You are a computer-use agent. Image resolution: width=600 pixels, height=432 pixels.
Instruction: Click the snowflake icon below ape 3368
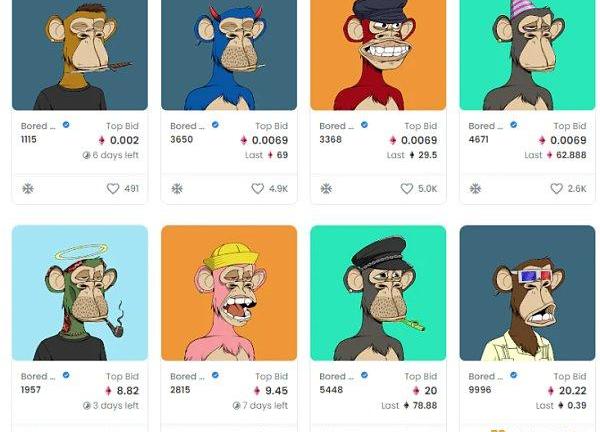(x=326, y=188)
